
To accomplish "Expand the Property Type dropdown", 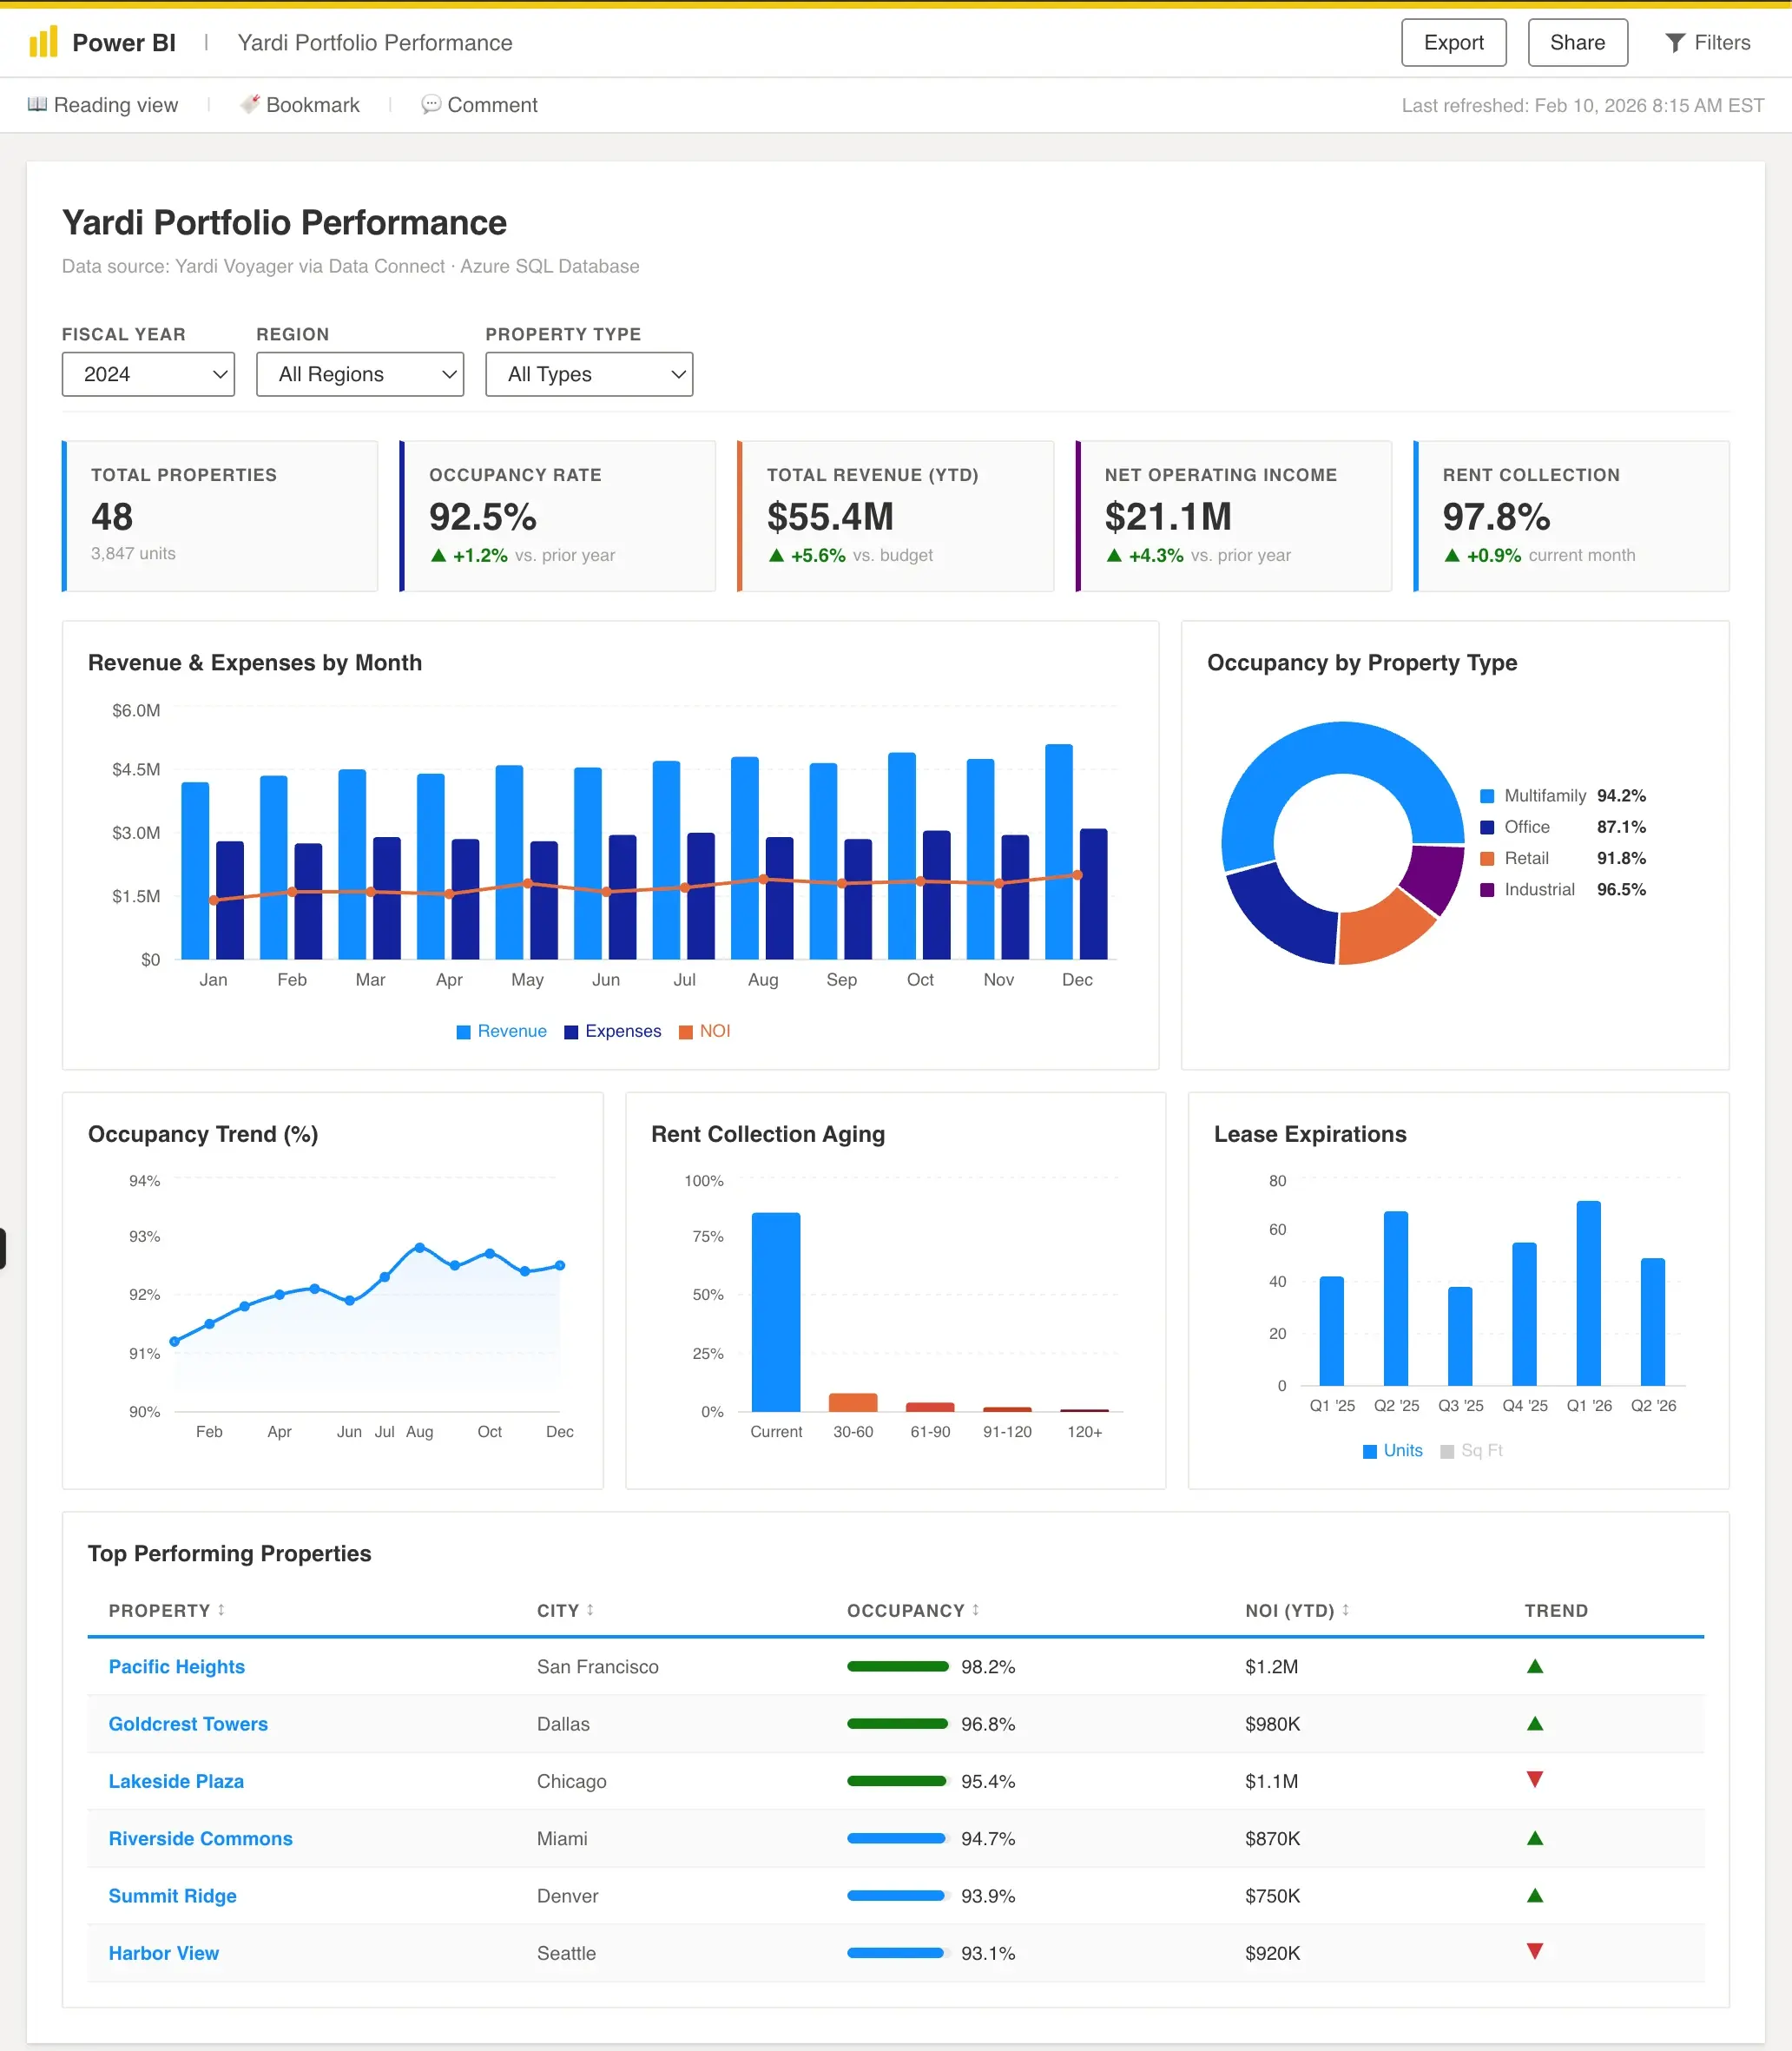I will tap(589, 374).
